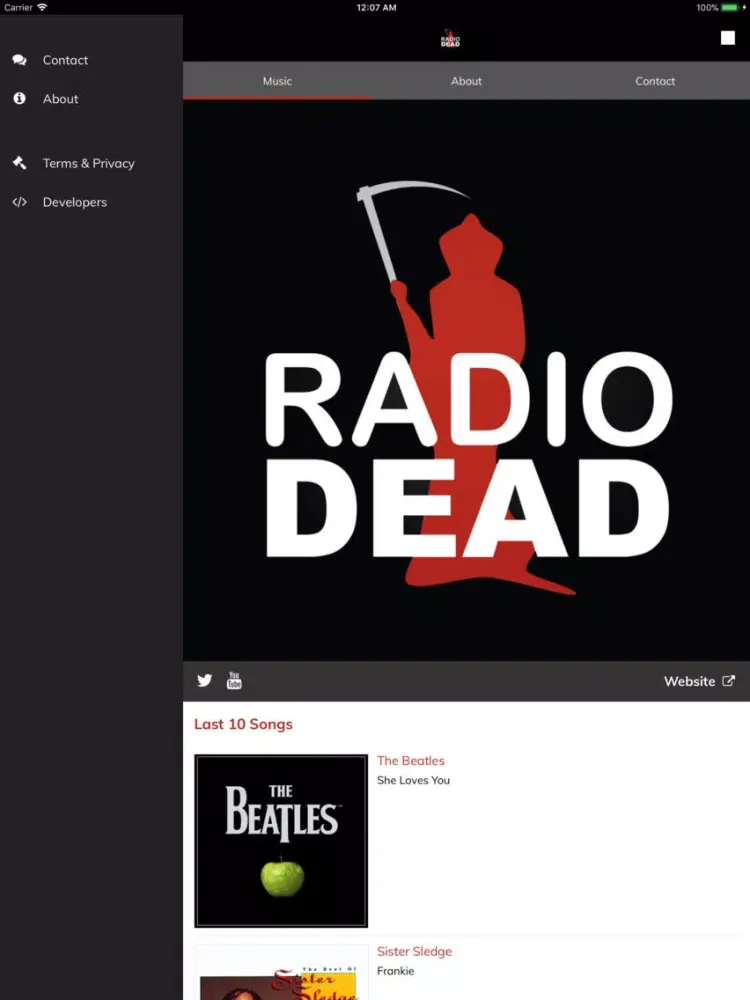Select artist name Sister Sledge
This screenshot has height=1000, width=750.
[x=415, y=951]
